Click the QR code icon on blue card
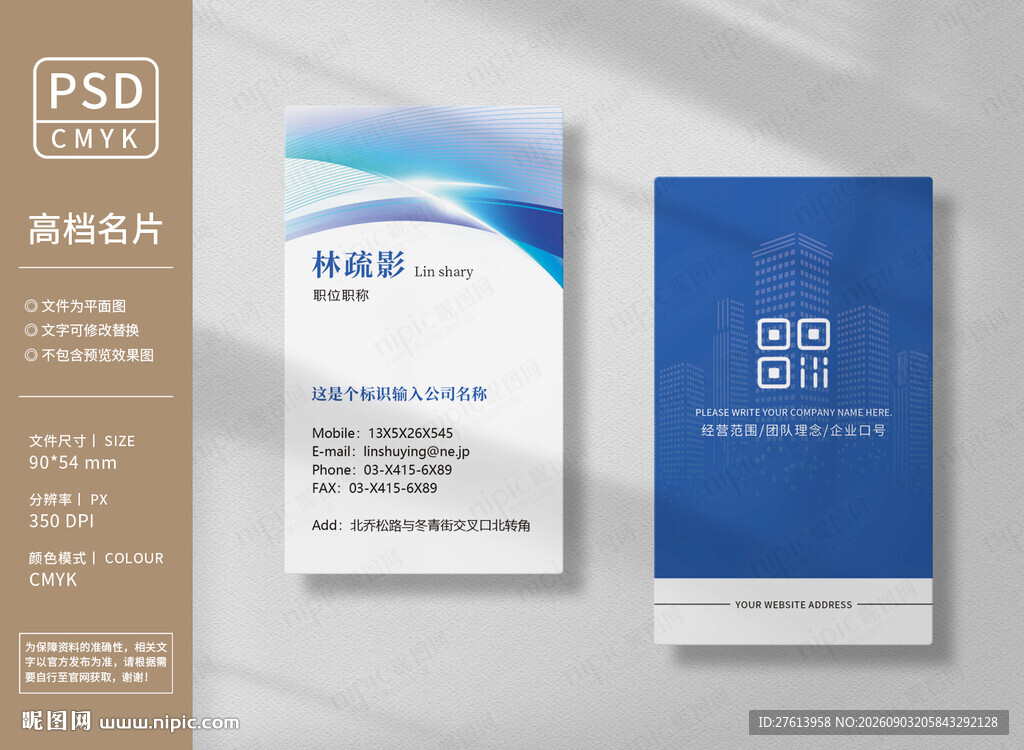1024x750 pixels. [793, 353]
